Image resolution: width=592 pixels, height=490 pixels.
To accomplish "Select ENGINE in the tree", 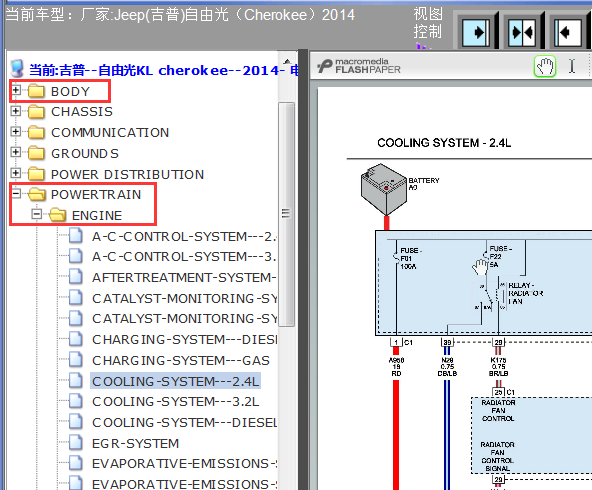I will (x=97, y=216).
